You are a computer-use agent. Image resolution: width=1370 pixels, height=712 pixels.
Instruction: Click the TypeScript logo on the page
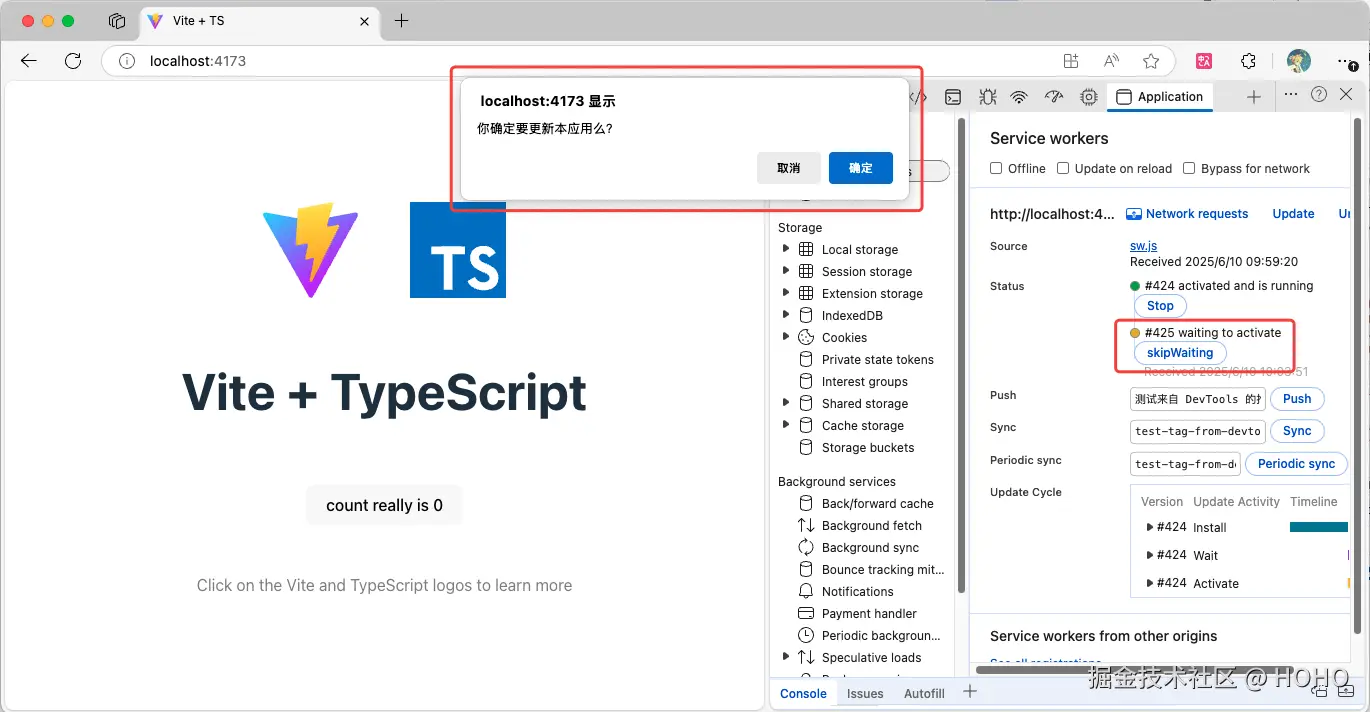458,250
